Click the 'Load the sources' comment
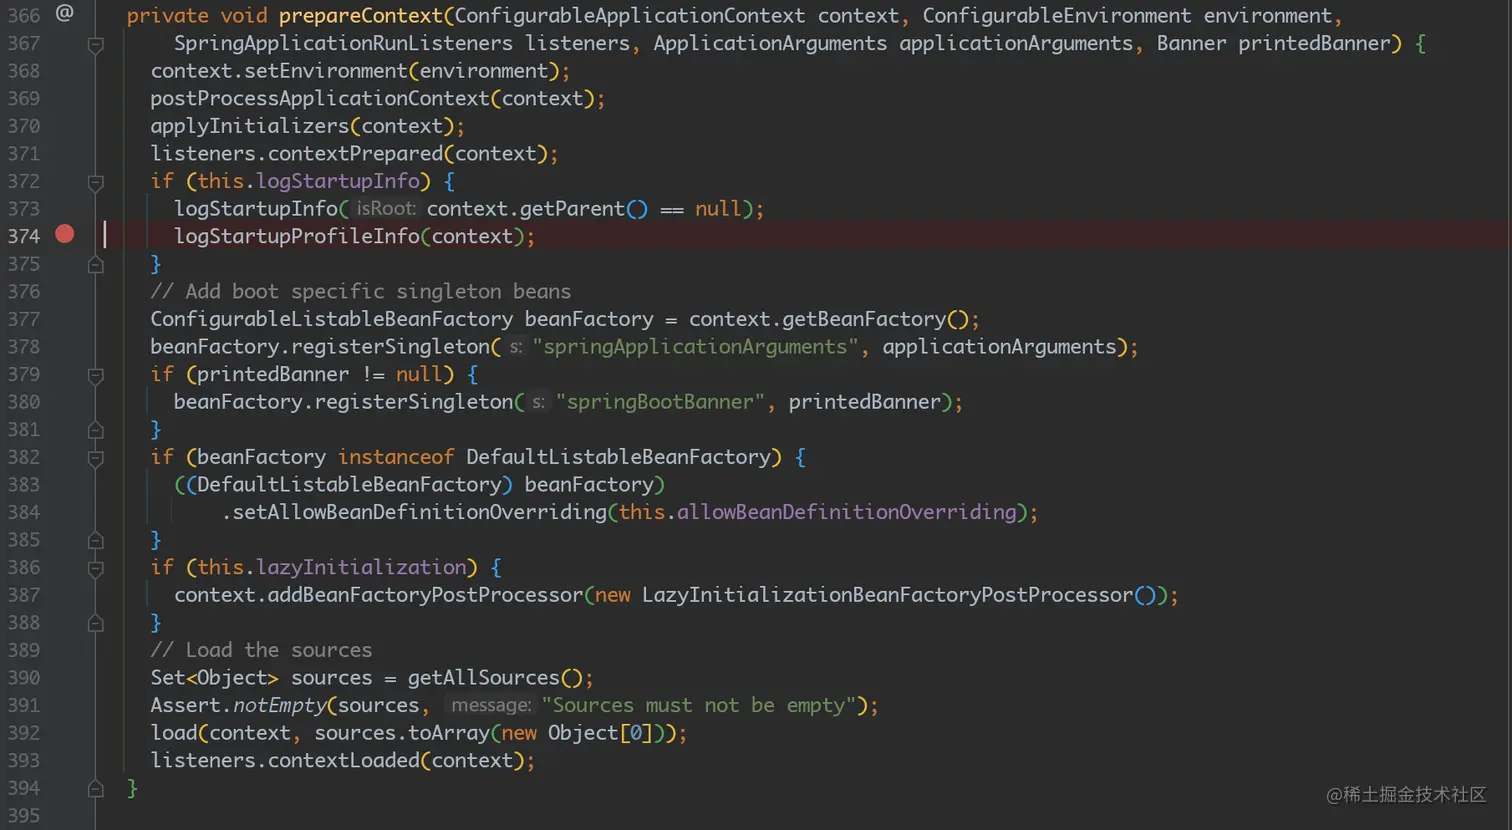The image size is (1512, 830). [x=261, y=650]
